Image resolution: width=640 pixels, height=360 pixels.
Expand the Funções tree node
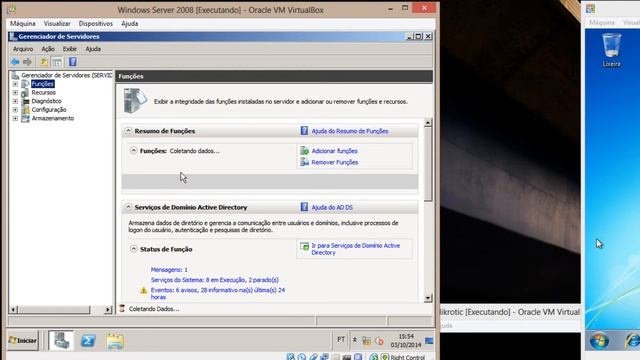coord(15,84)
